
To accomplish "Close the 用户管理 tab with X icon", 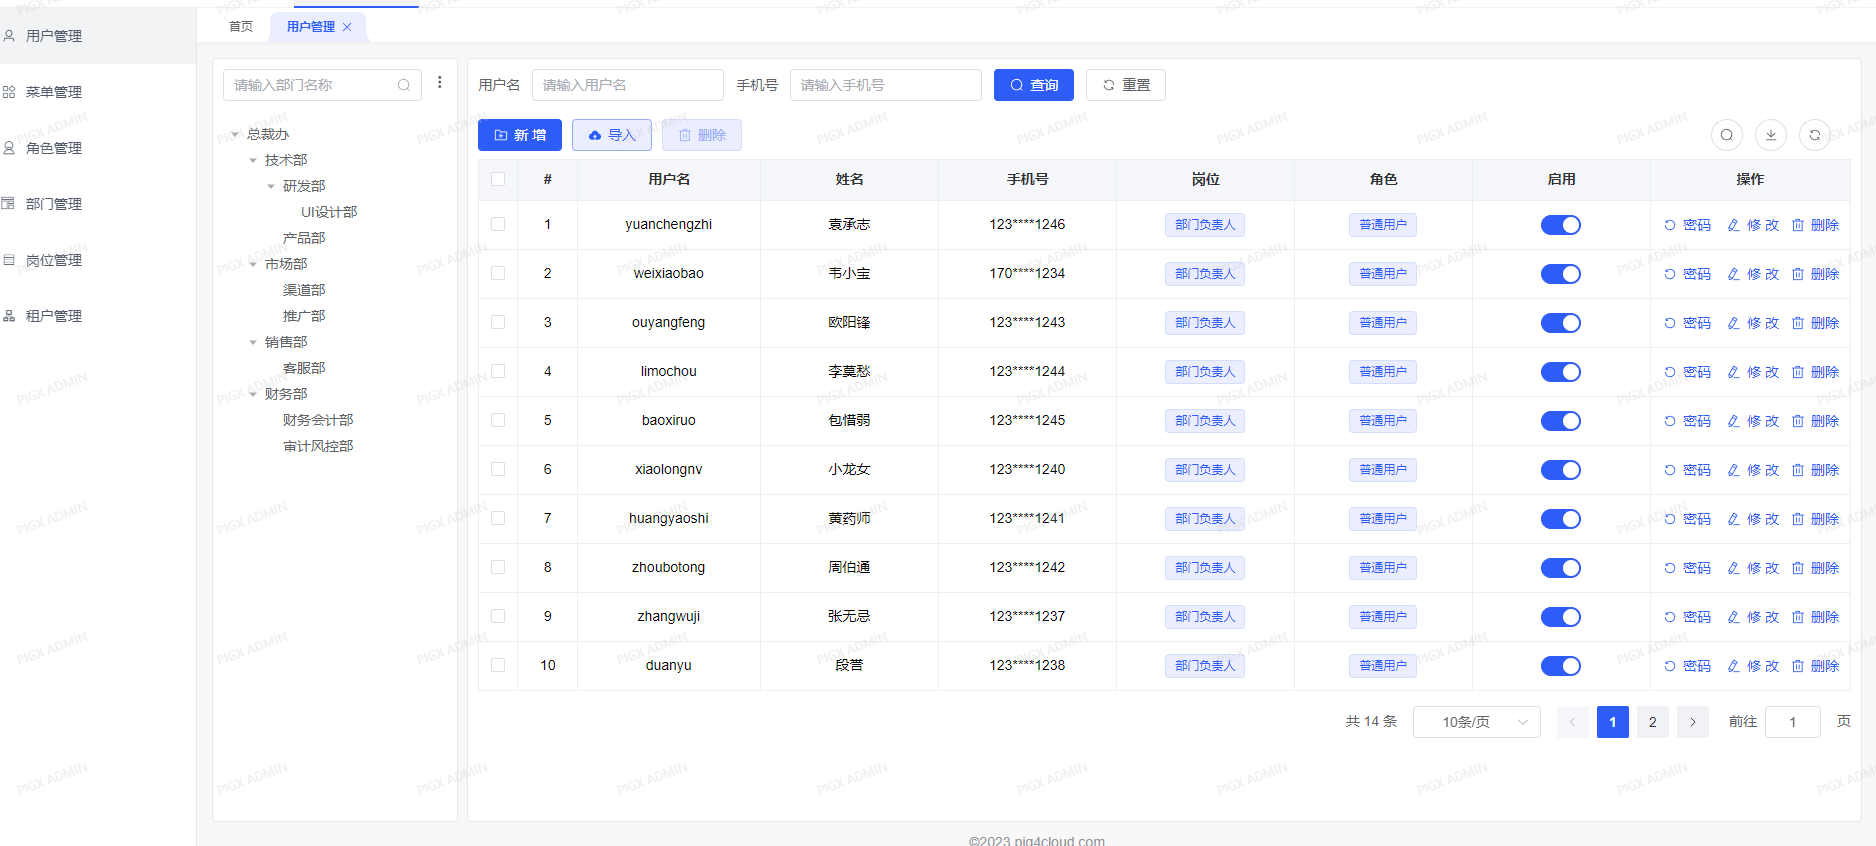I will [x=347, y=27].
